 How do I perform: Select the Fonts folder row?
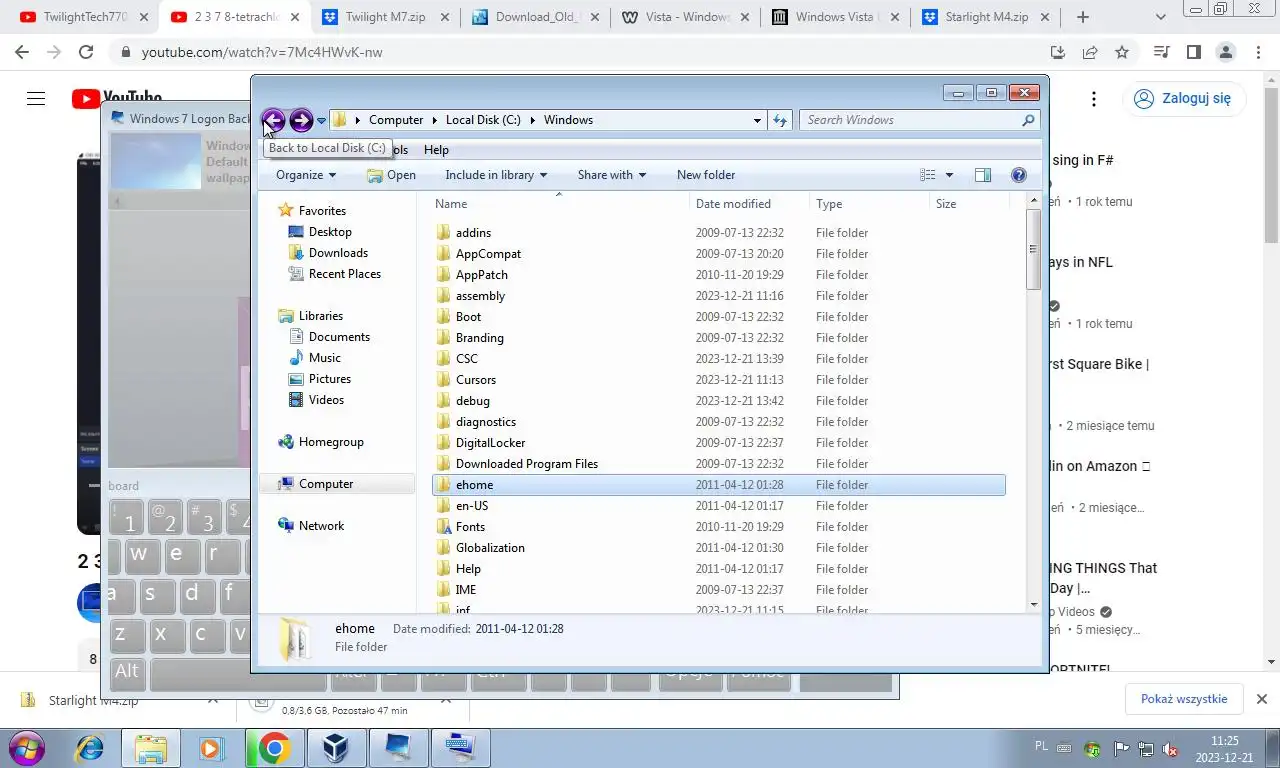click(x=718, y=527)
